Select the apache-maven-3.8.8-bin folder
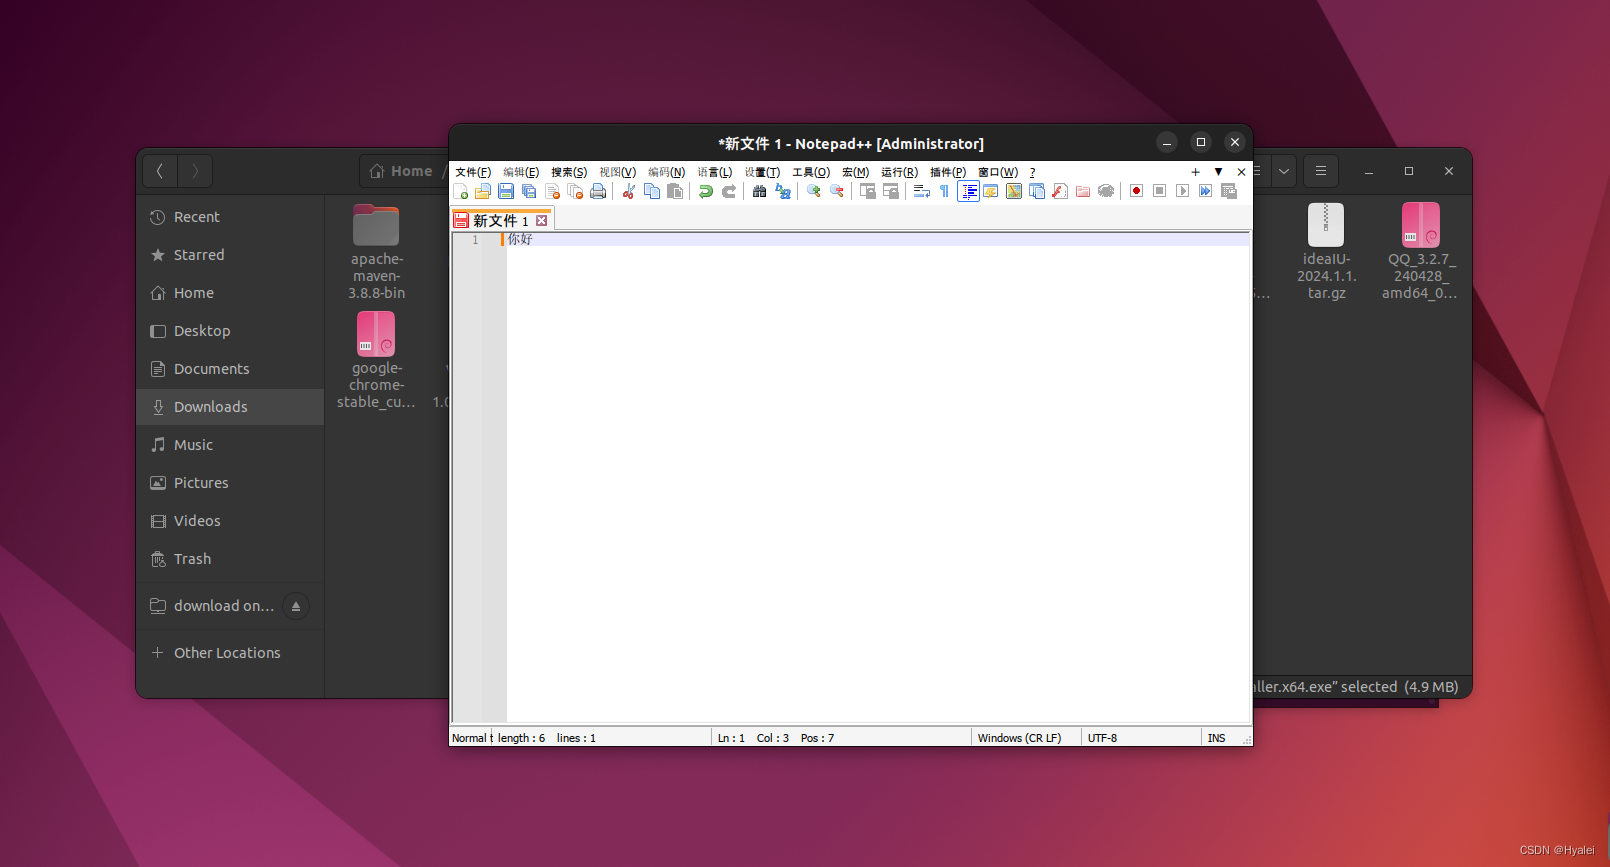The width and height of the screenshot is (1610, 867). click(x=376, y=252)
